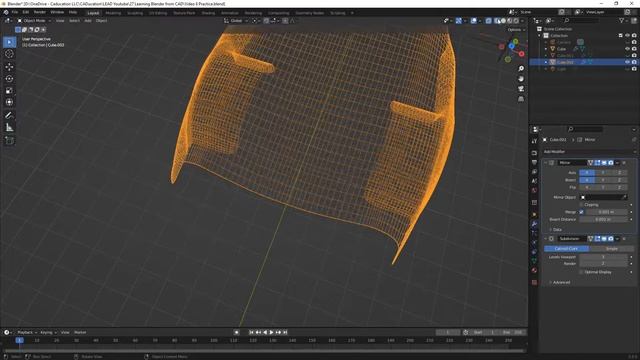Enable Optimal Display checkbox
The width and height of the screenshot is (640, 360).
[581, 272]
